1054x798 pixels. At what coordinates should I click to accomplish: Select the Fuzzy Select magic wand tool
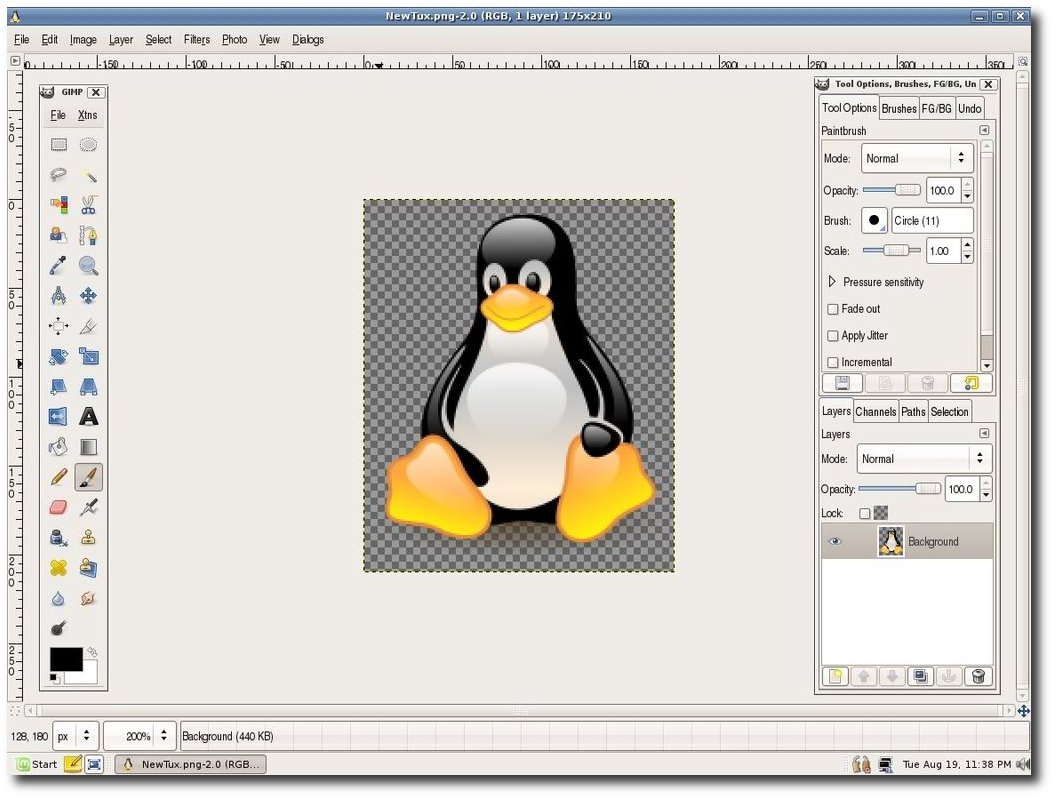[x=88, y=175]
